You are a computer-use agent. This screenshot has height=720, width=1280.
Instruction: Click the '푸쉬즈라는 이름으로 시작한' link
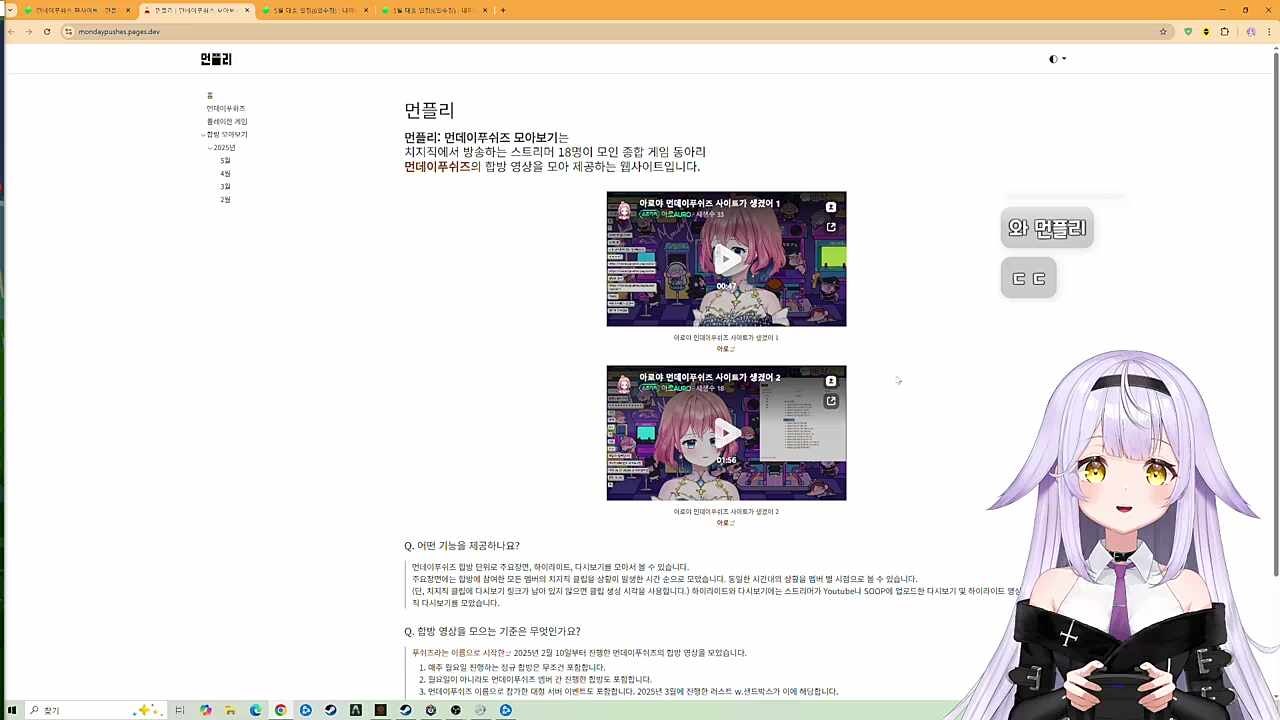pyautogui.click(x=461, y=653)
